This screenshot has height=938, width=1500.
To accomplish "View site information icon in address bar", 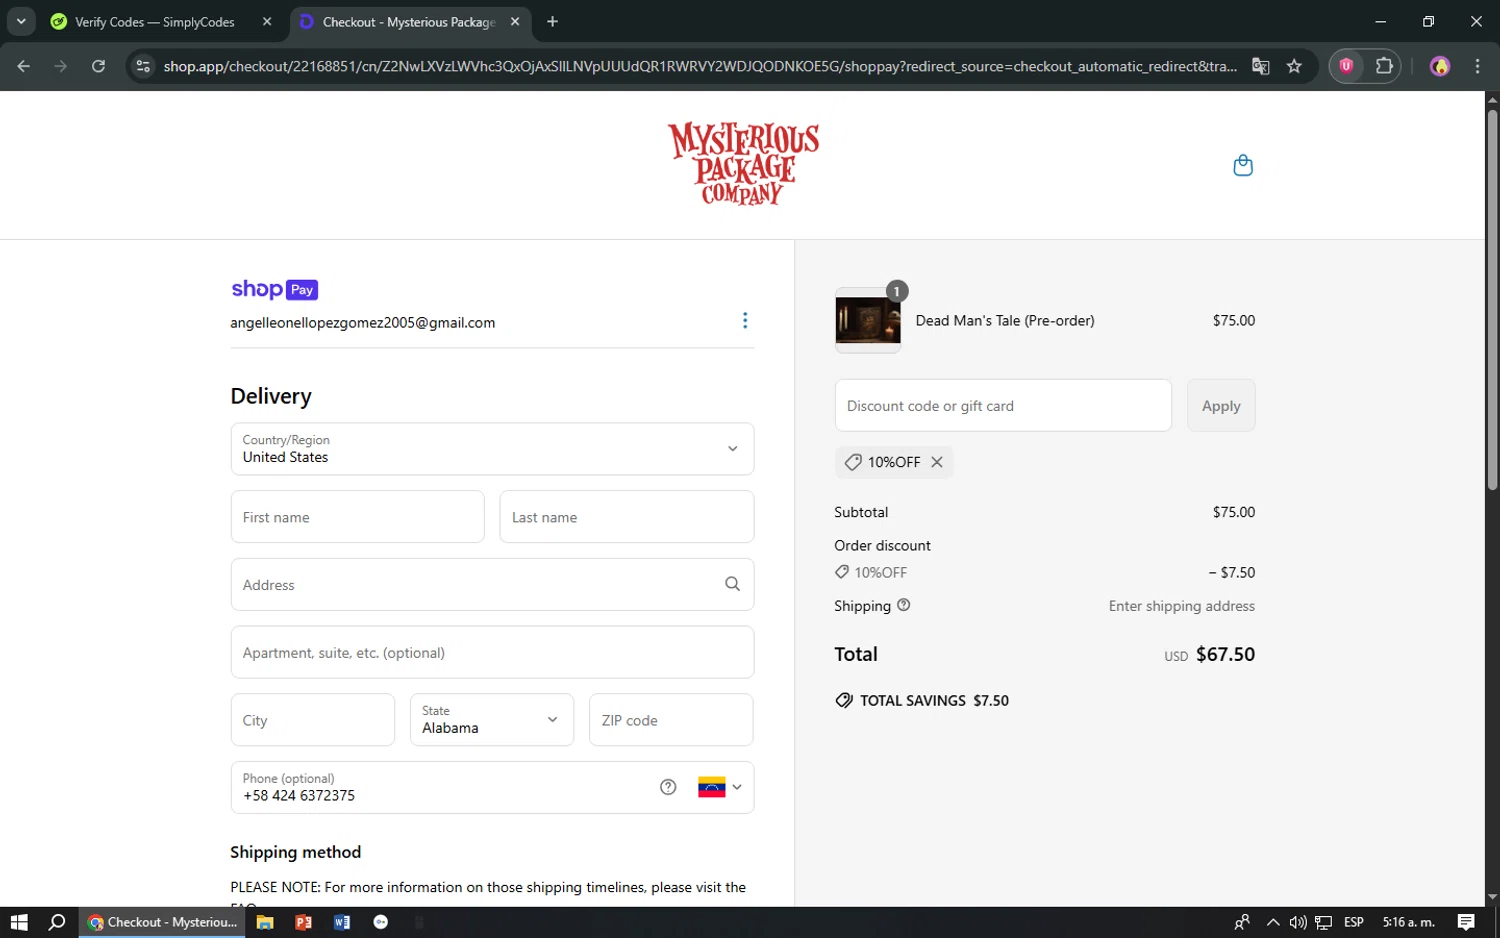I will tap(143, 66).
